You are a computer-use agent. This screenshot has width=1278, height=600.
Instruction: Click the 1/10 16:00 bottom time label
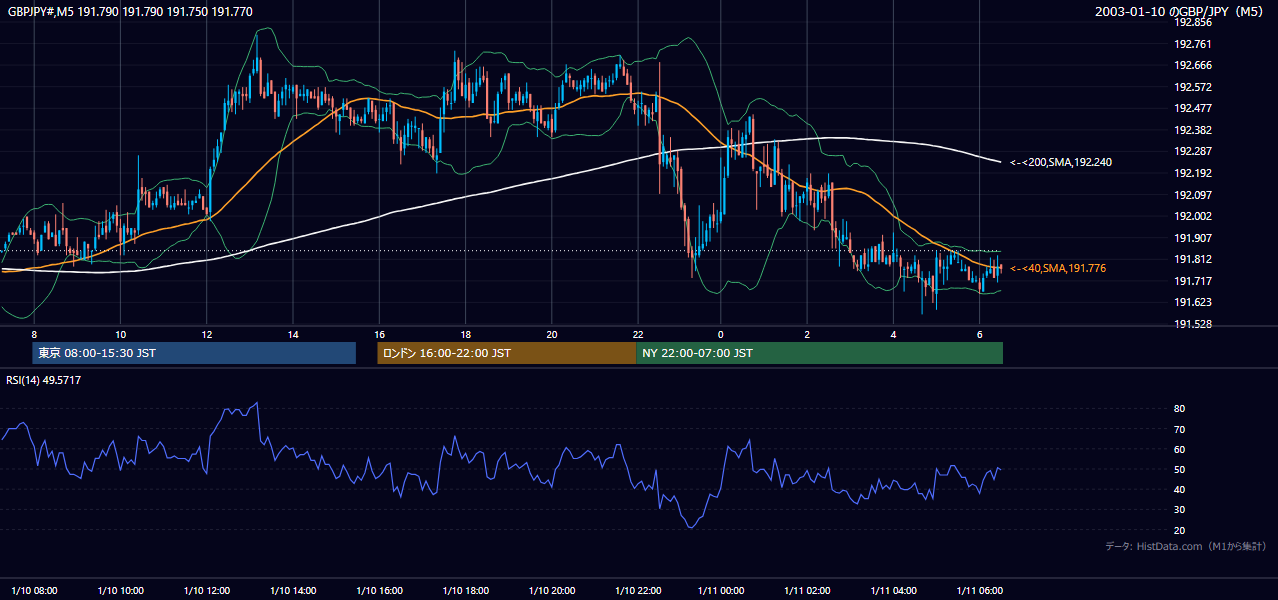pos(379,590)
